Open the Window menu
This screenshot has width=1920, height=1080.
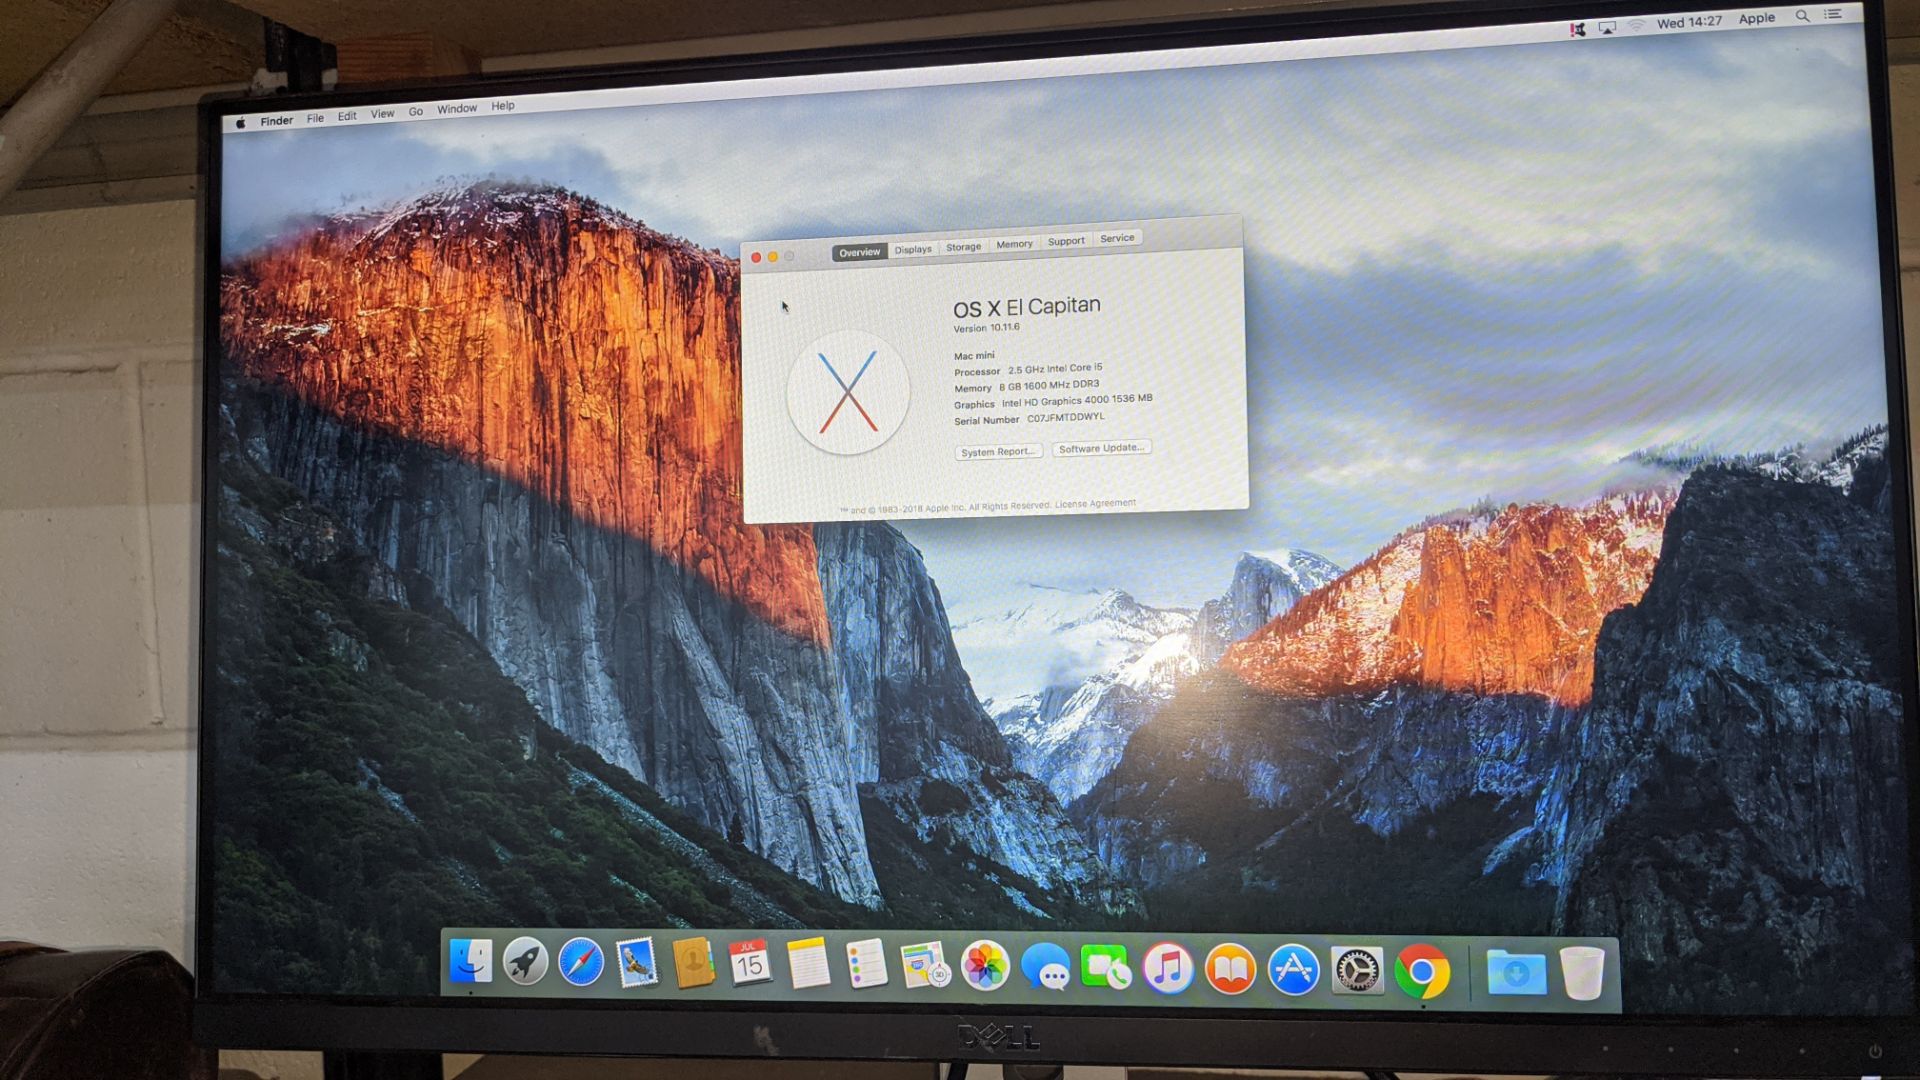[x=456, y=109]
